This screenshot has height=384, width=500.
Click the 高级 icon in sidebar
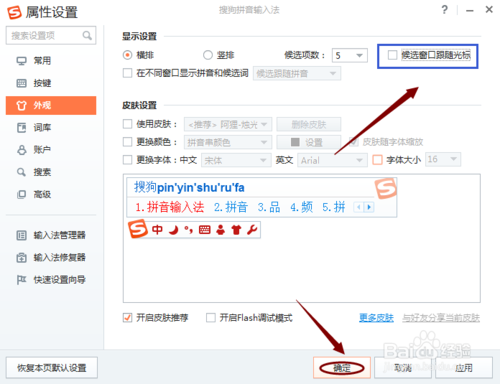(x=21, y=194)
